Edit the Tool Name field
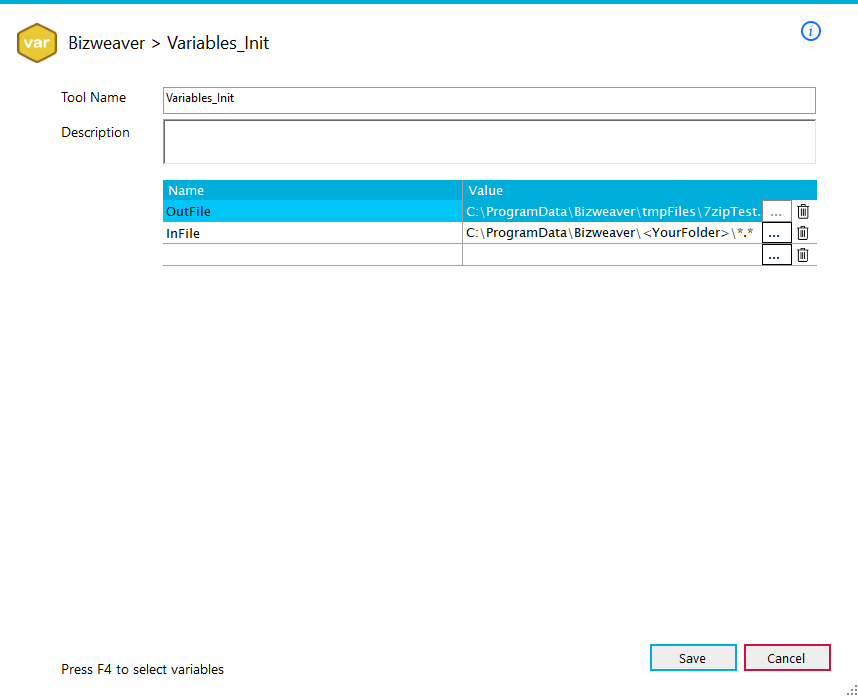 pos(489,100)
